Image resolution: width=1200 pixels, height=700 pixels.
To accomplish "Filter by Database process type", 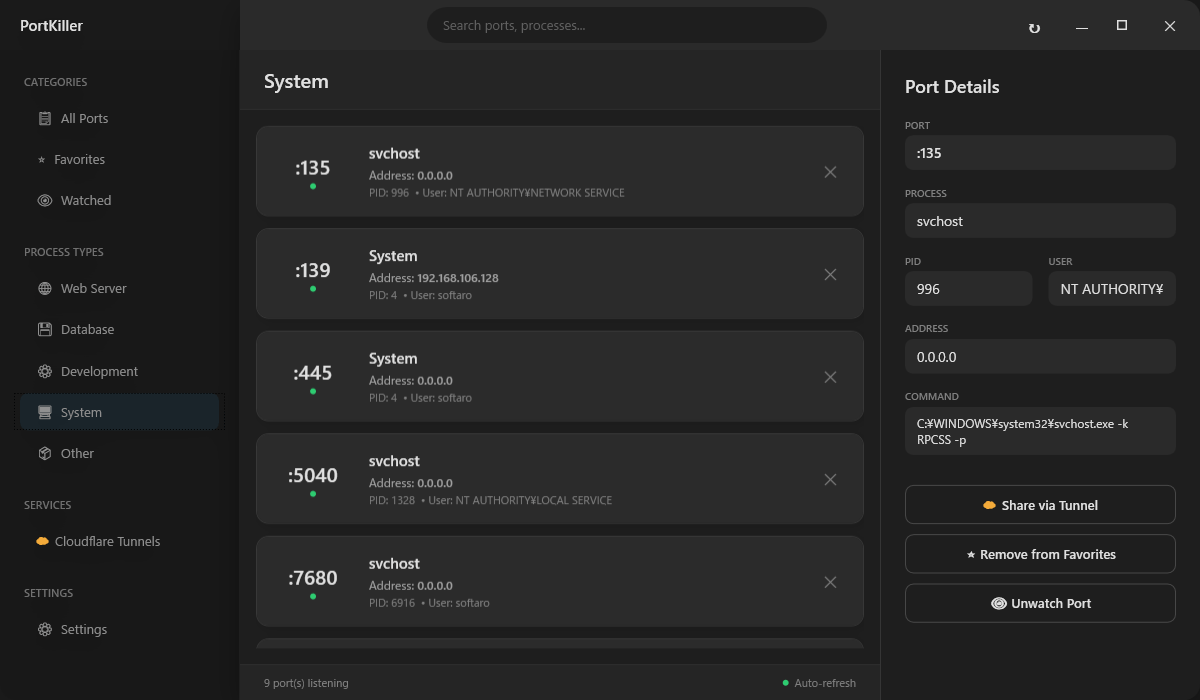I will click(87, 329).
